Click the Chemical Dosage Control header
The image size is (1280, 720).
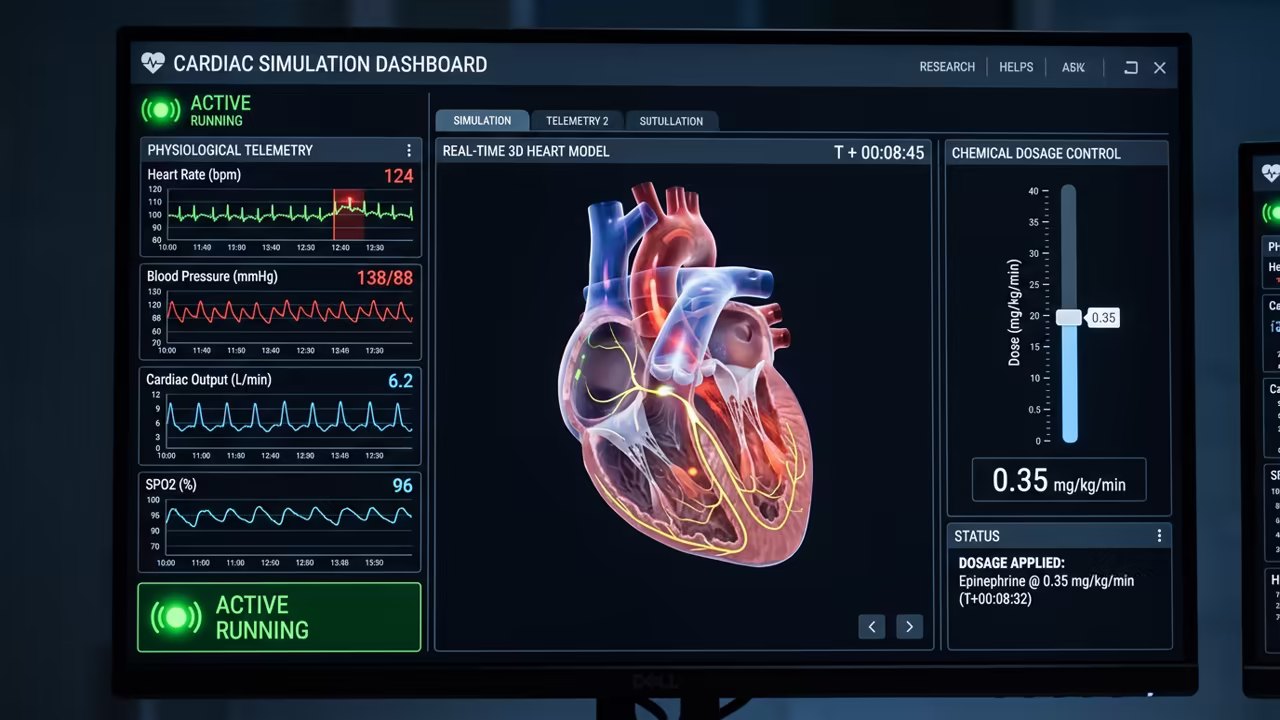click(1036, 153)
